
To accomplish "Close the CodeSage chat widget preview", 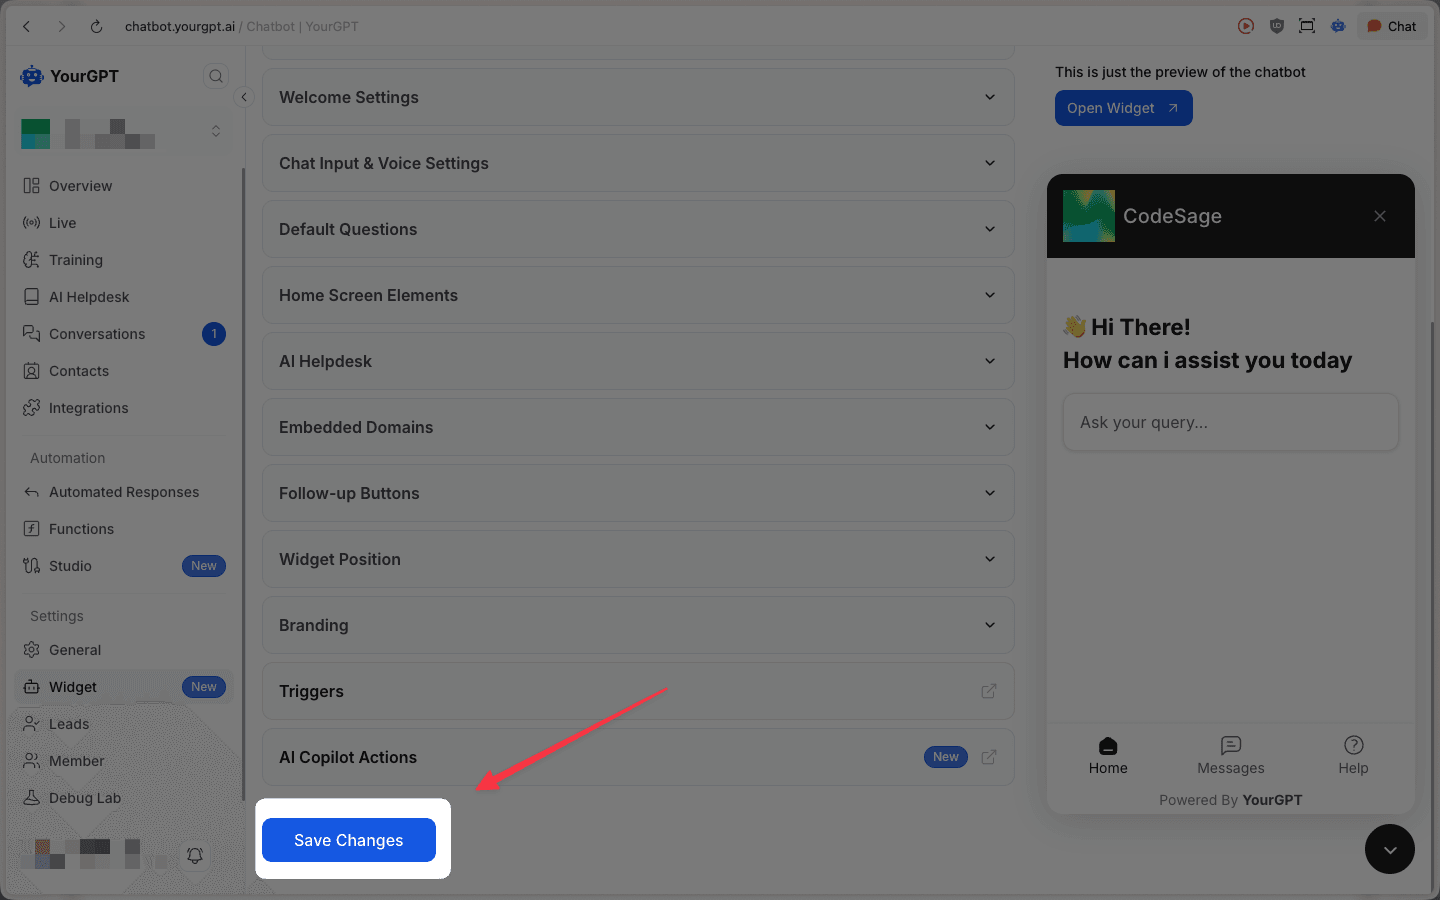I will point(1379,216).
